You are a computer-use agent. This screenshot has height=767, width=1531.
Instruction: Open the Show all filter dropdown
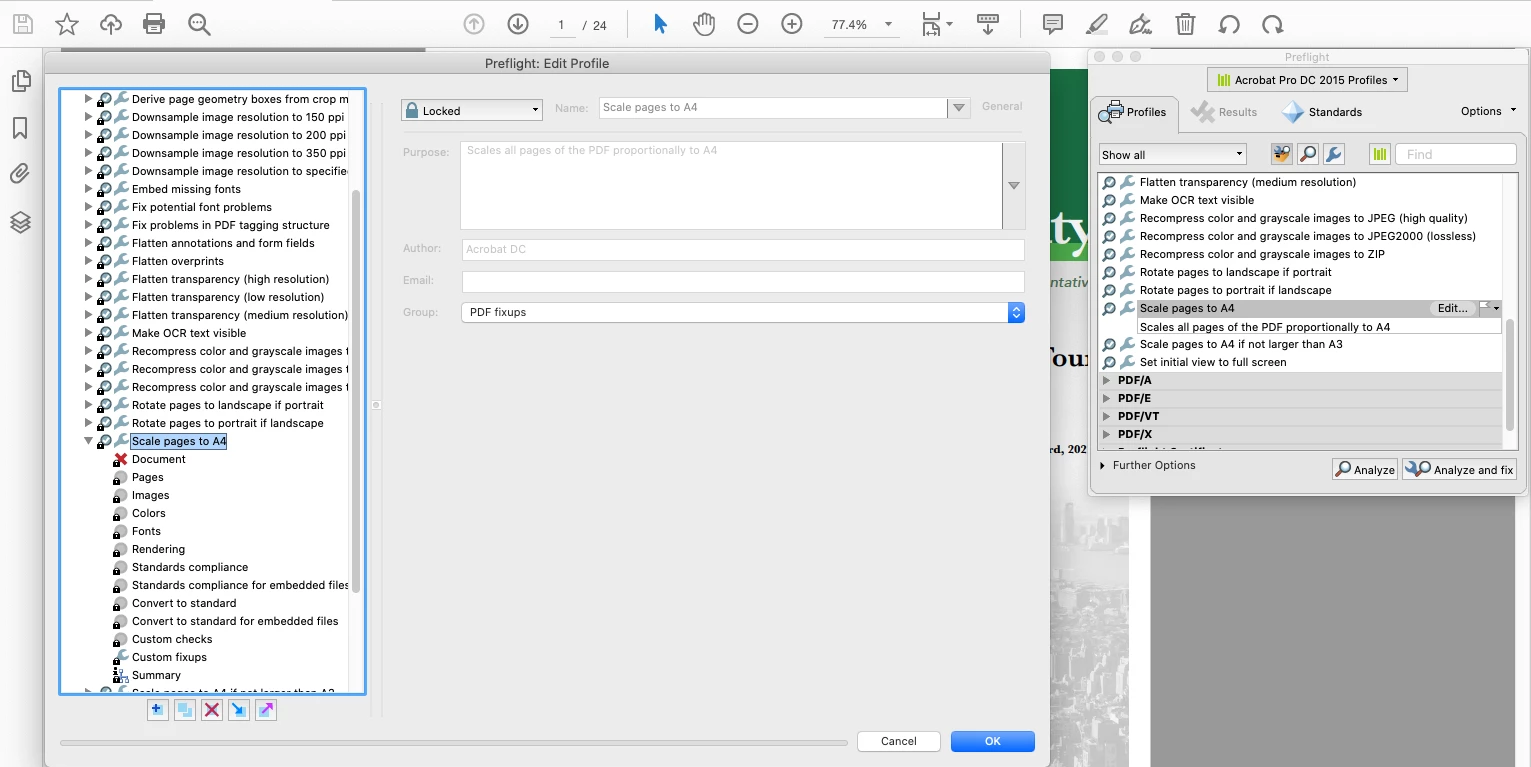[1173, 154]
